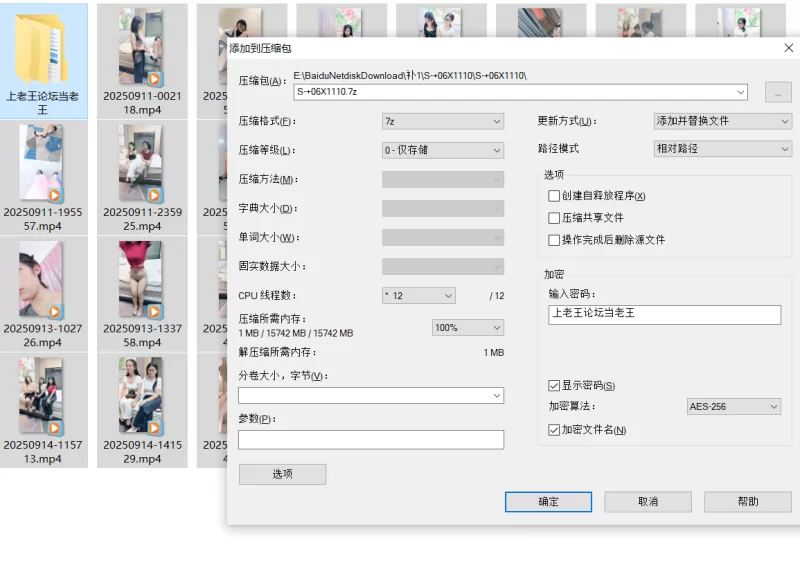Select video file 20250911-195557.mp4
This screenshot has height=583, width=800.
point(43,178)
